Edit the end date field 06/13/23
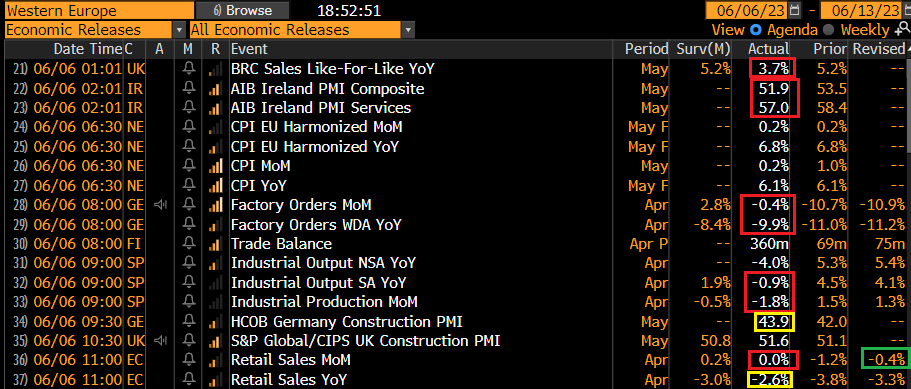Viewport: 911px width, 389px height. point(862,10)
